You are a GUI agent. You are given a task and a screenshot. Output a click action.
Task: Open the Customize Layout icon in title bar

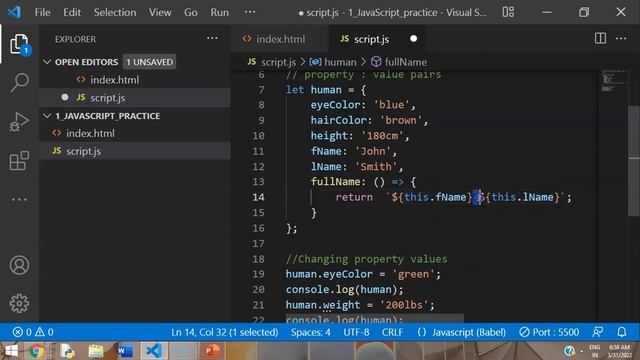tap(508, 12)
